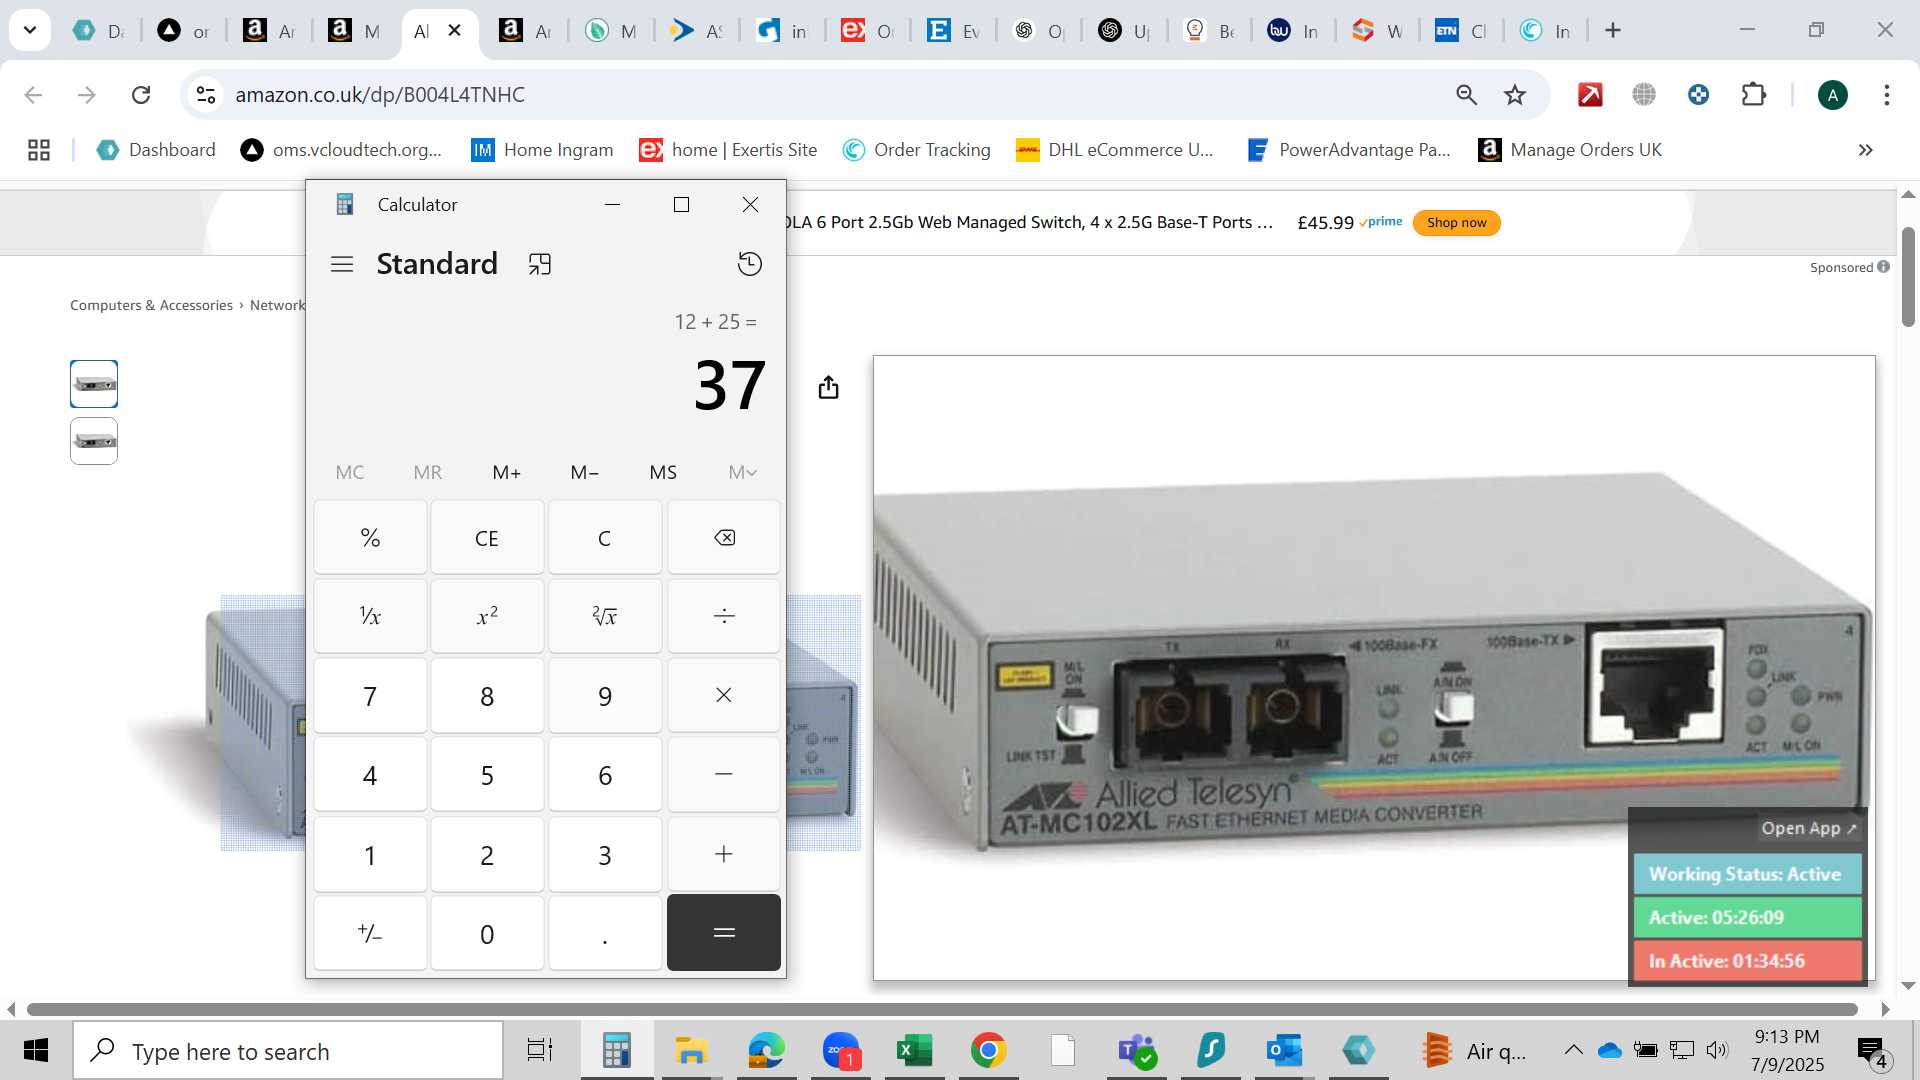Image resolution: width=1920 pixels, height=1080 pixels.
Task: Click MS memory store button
Action: tap(663, 472)
